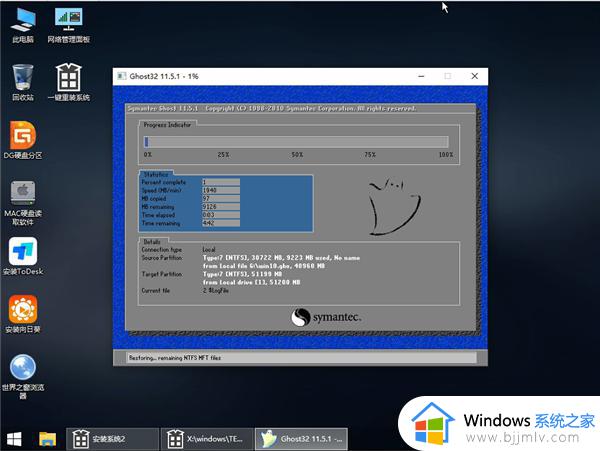Select the MAC硬盘读取软件 icon
Image resolution: width=600 pixels, height=451 pixels.
(x=23, y=203)
